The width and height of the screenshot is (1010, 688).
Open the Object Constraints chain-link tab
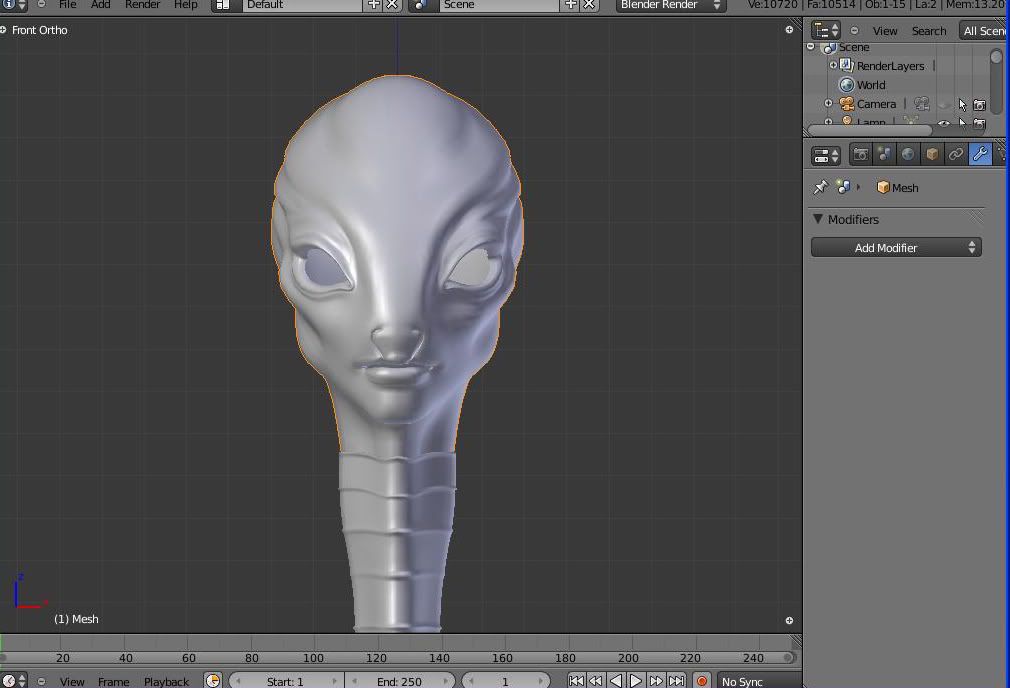[956, 154]
